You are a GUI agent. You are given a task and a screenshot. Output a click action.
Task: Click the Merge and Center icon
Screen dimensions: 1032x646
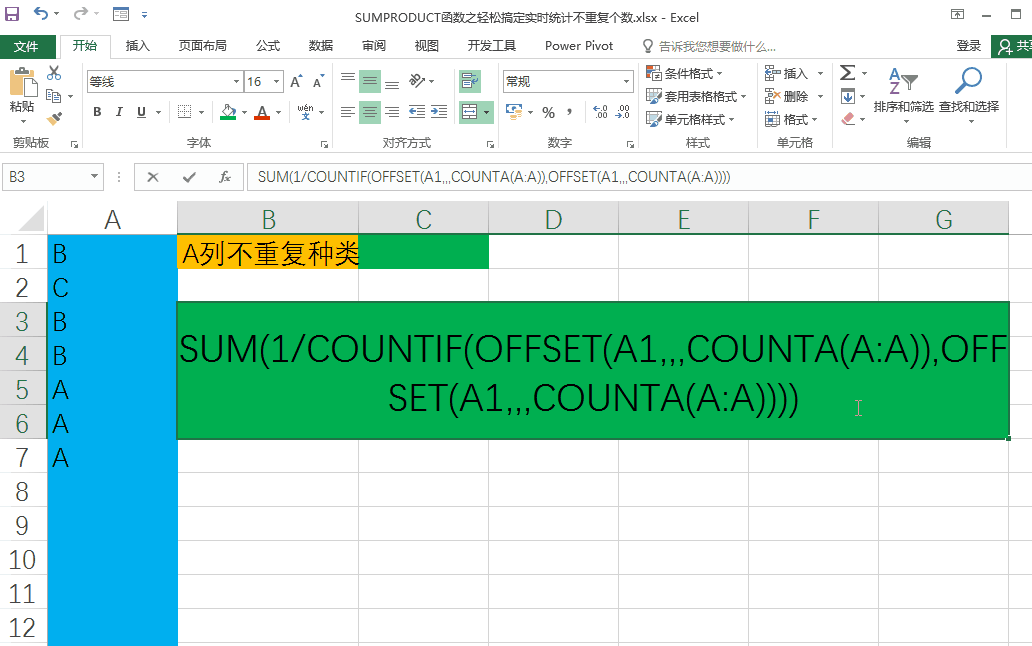469,112
